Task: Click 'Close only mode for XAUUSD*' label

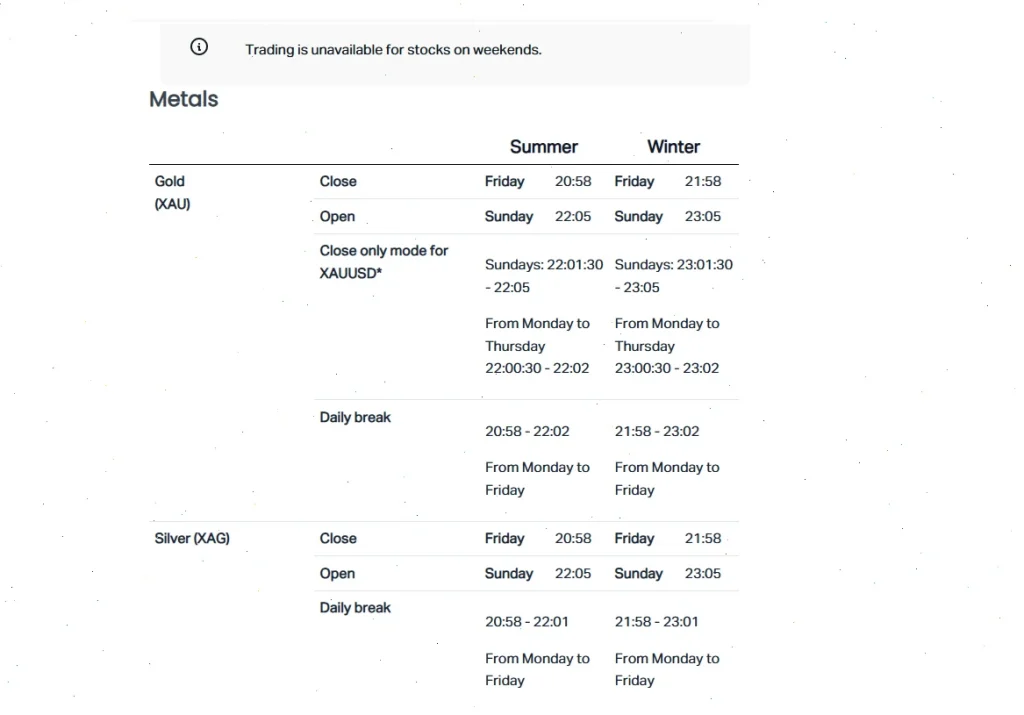Action: (383, 261)
